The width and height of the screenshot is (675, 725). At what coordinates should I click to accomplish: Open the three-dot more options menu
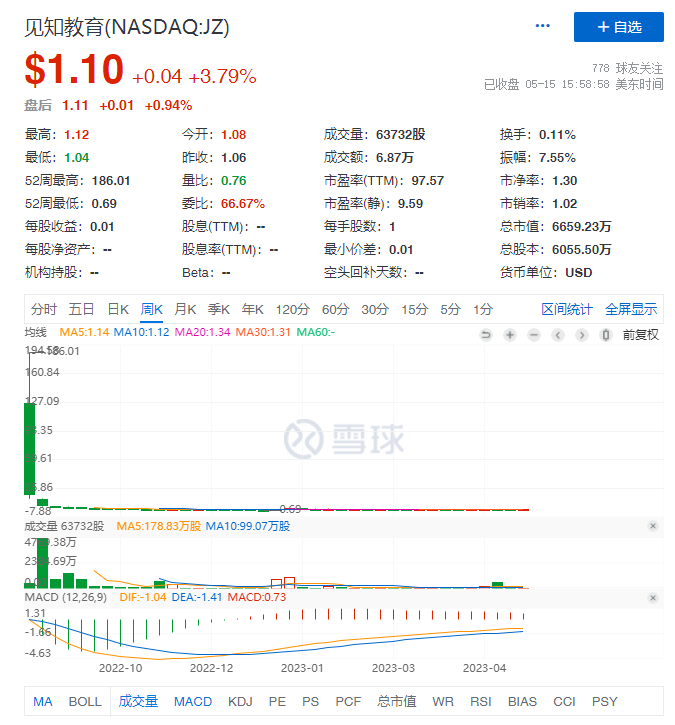[x=542, y=26]
